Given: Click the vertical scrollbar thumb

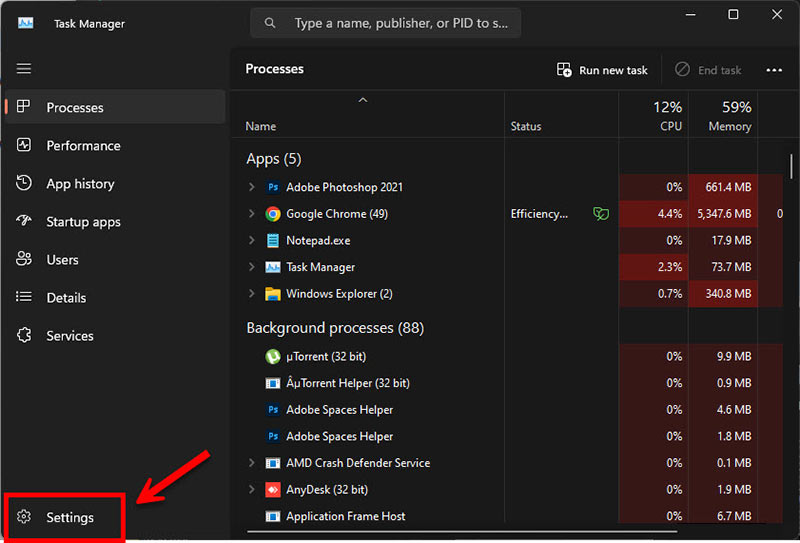Looking at the screenshot, I should click(x=791, y=167).
